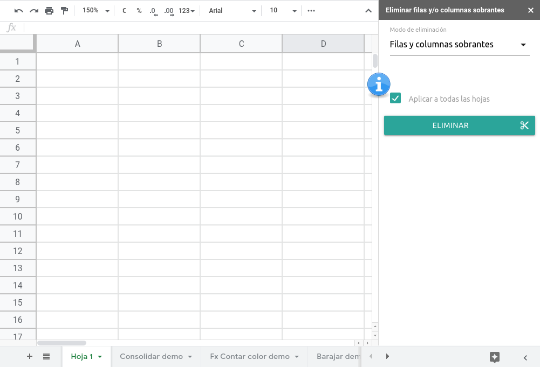Select row 16 header

pyautogui.click(x=18, y=320)
